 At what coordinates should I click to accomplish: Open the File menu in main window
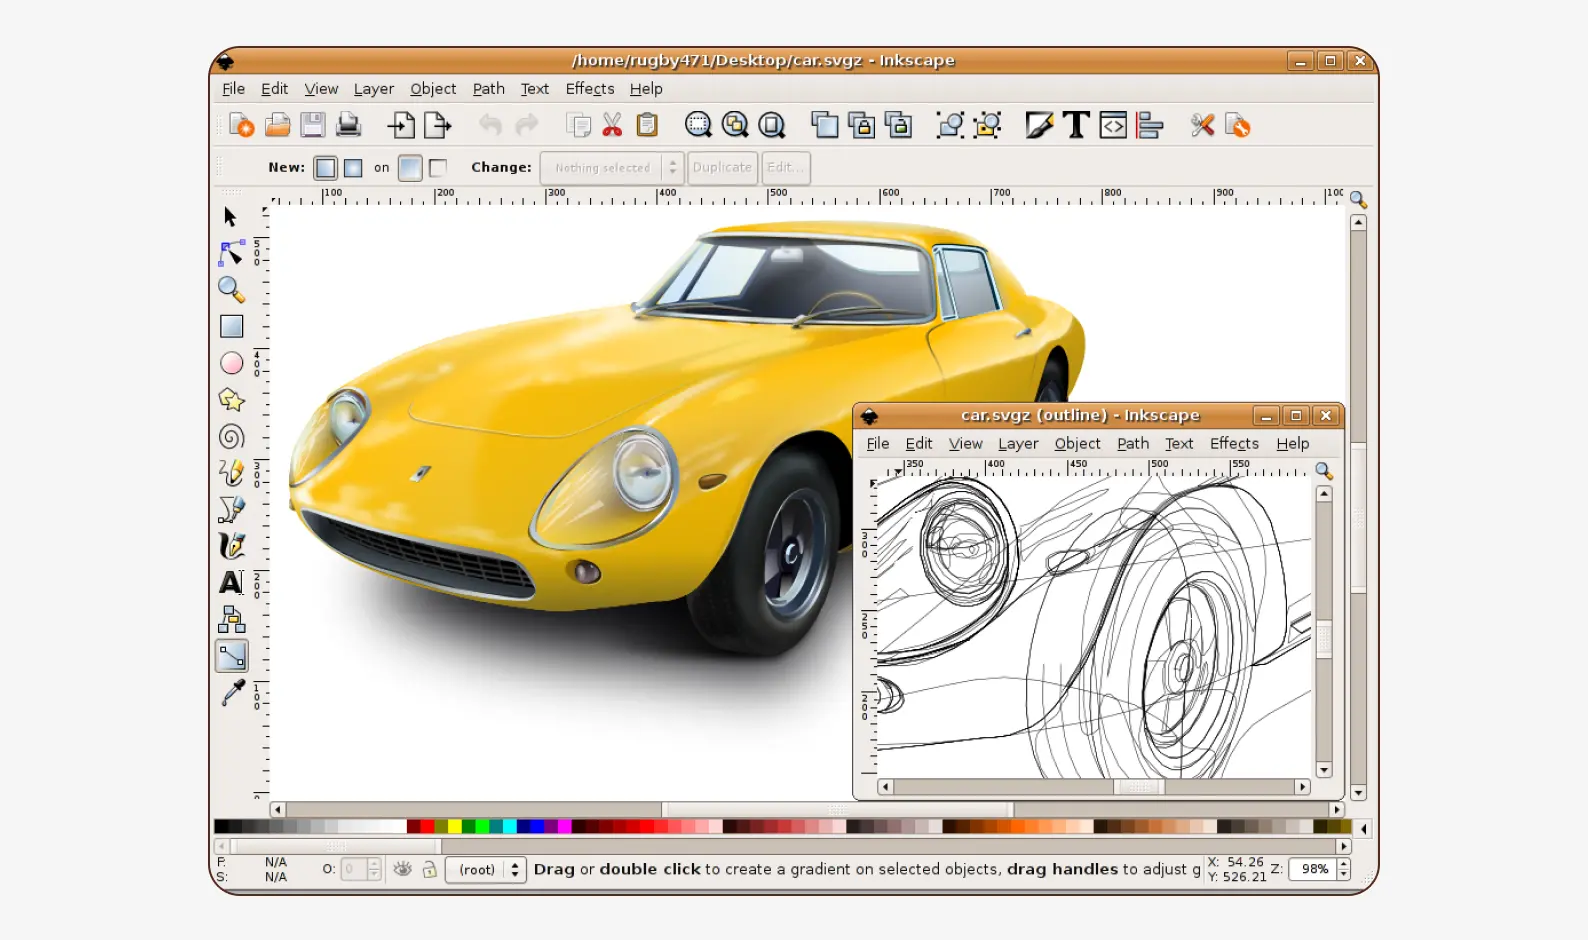click(233, 89)
